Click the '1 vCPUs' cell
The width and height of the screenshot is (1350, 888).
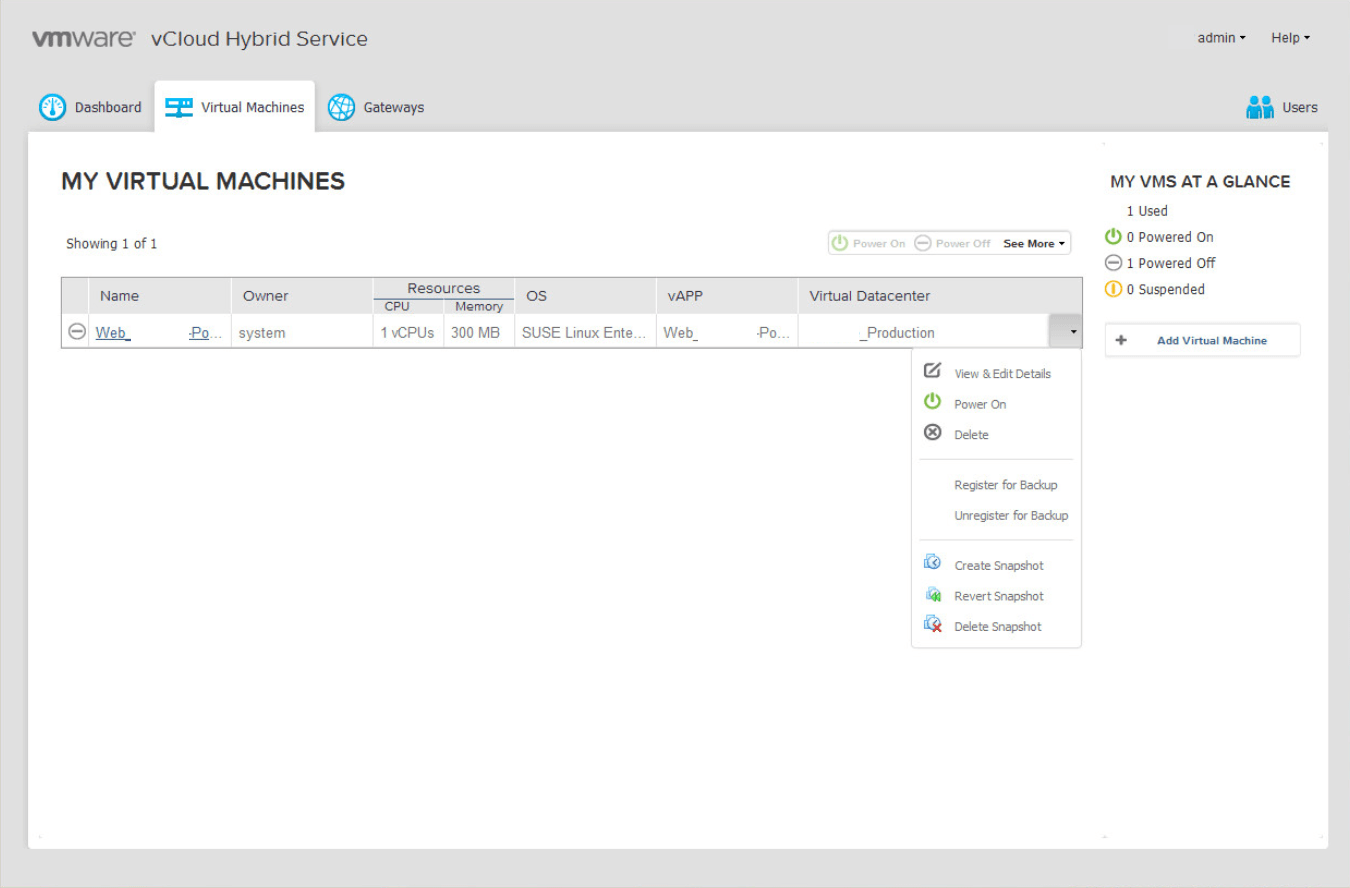point(408,332)
